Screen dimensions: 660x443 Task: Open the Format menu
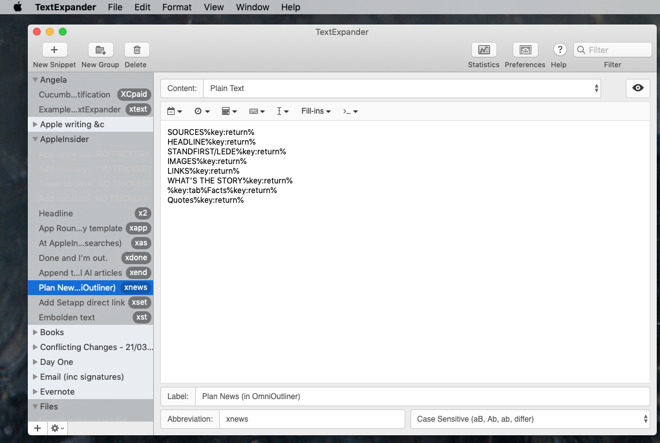point(177,7)
